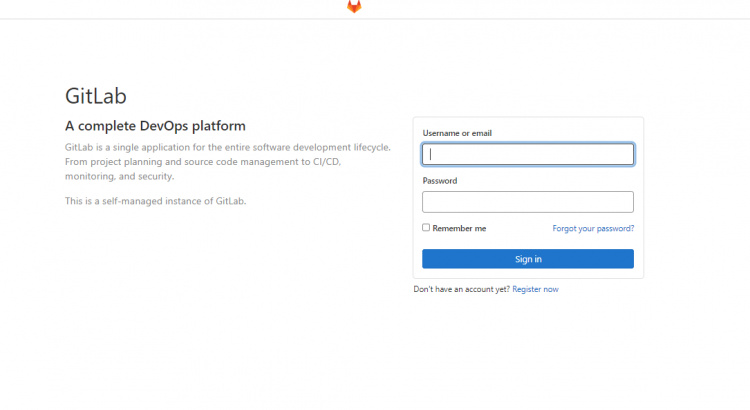The width and height of the screenshot is (750, 410).
Task: Click the 'Password' field label
Action: (440, 181)
